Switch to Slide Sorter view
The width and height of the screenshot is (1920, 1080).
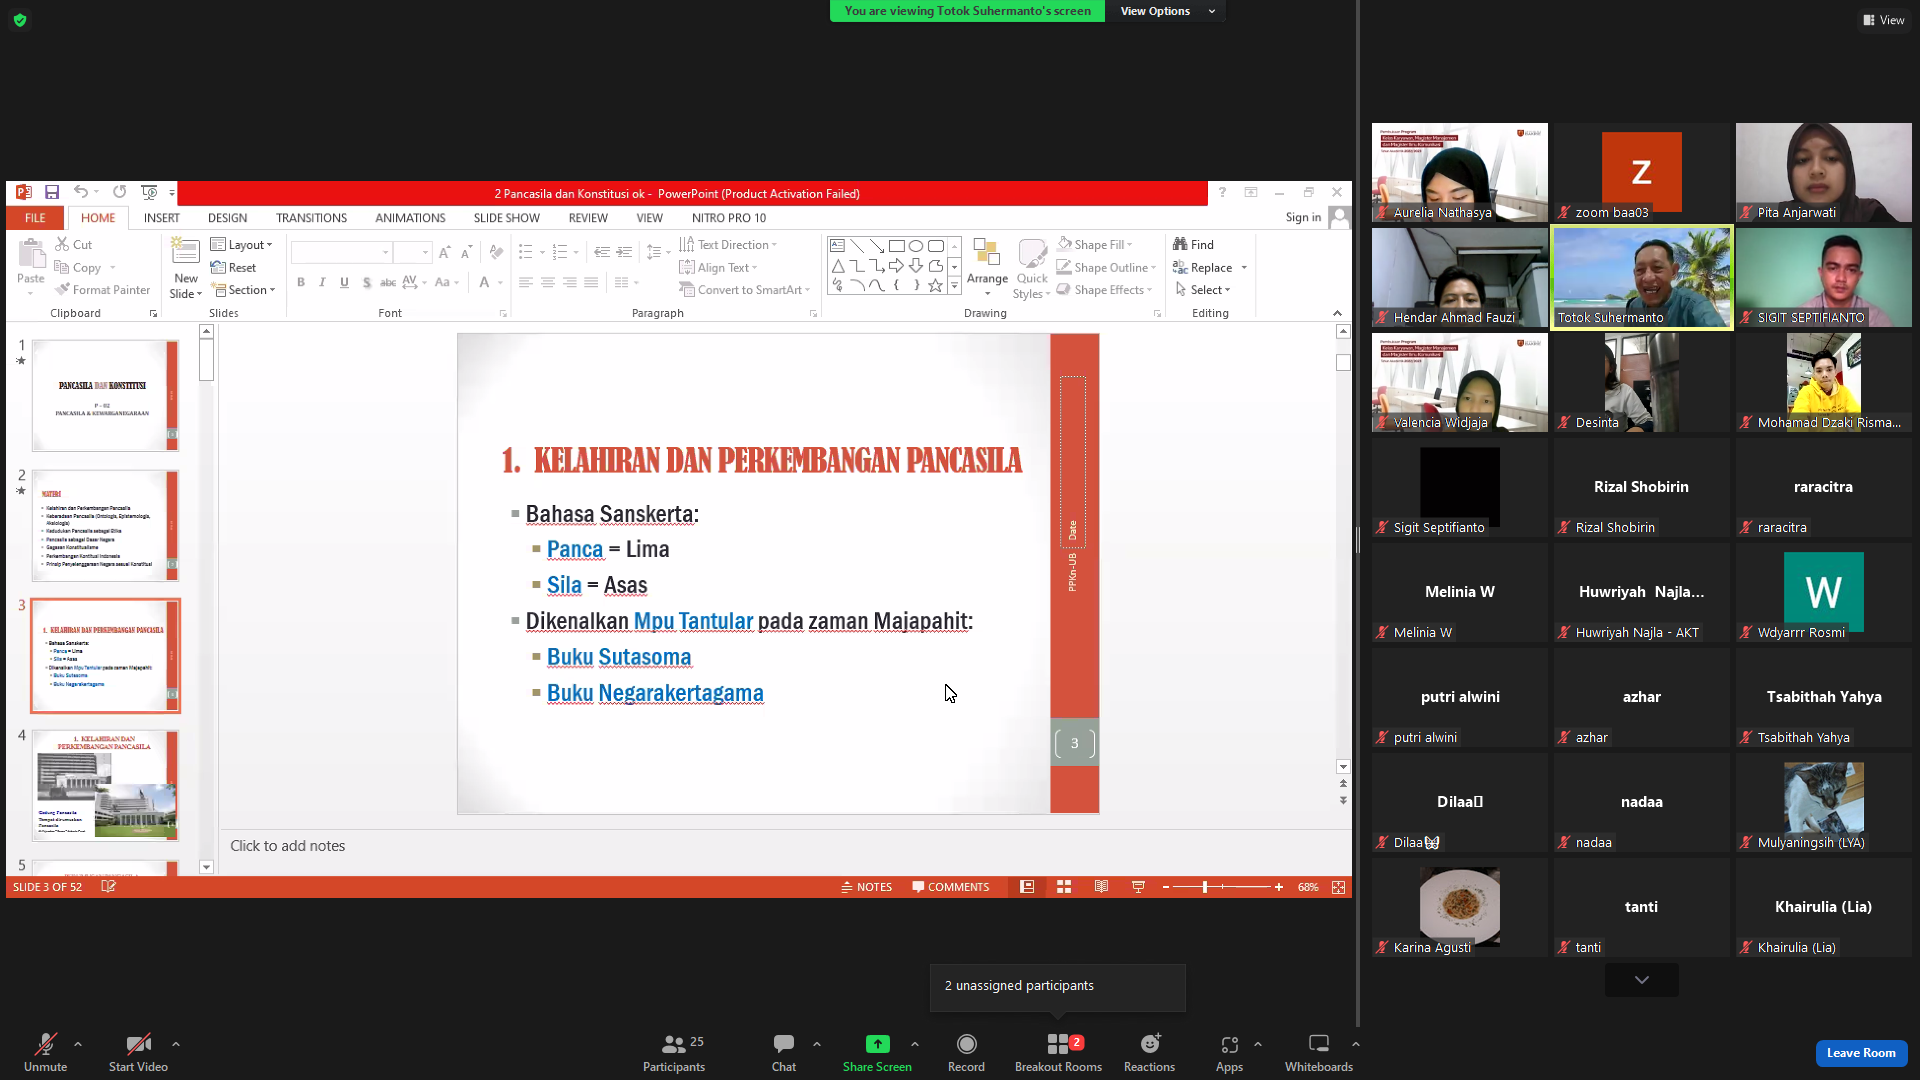tap(1064, 887)
